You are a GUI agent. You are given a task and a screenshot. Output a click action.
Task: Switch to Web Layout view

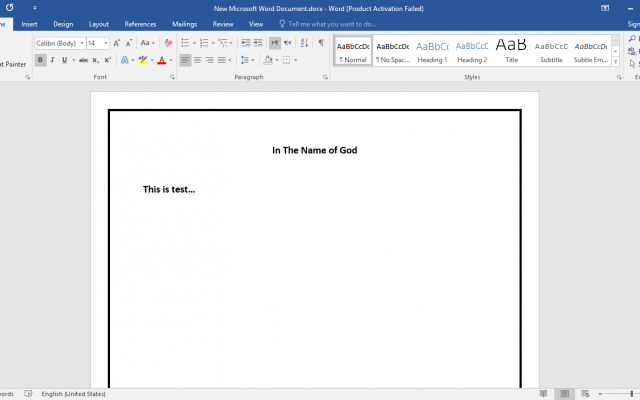coord(585,393)
